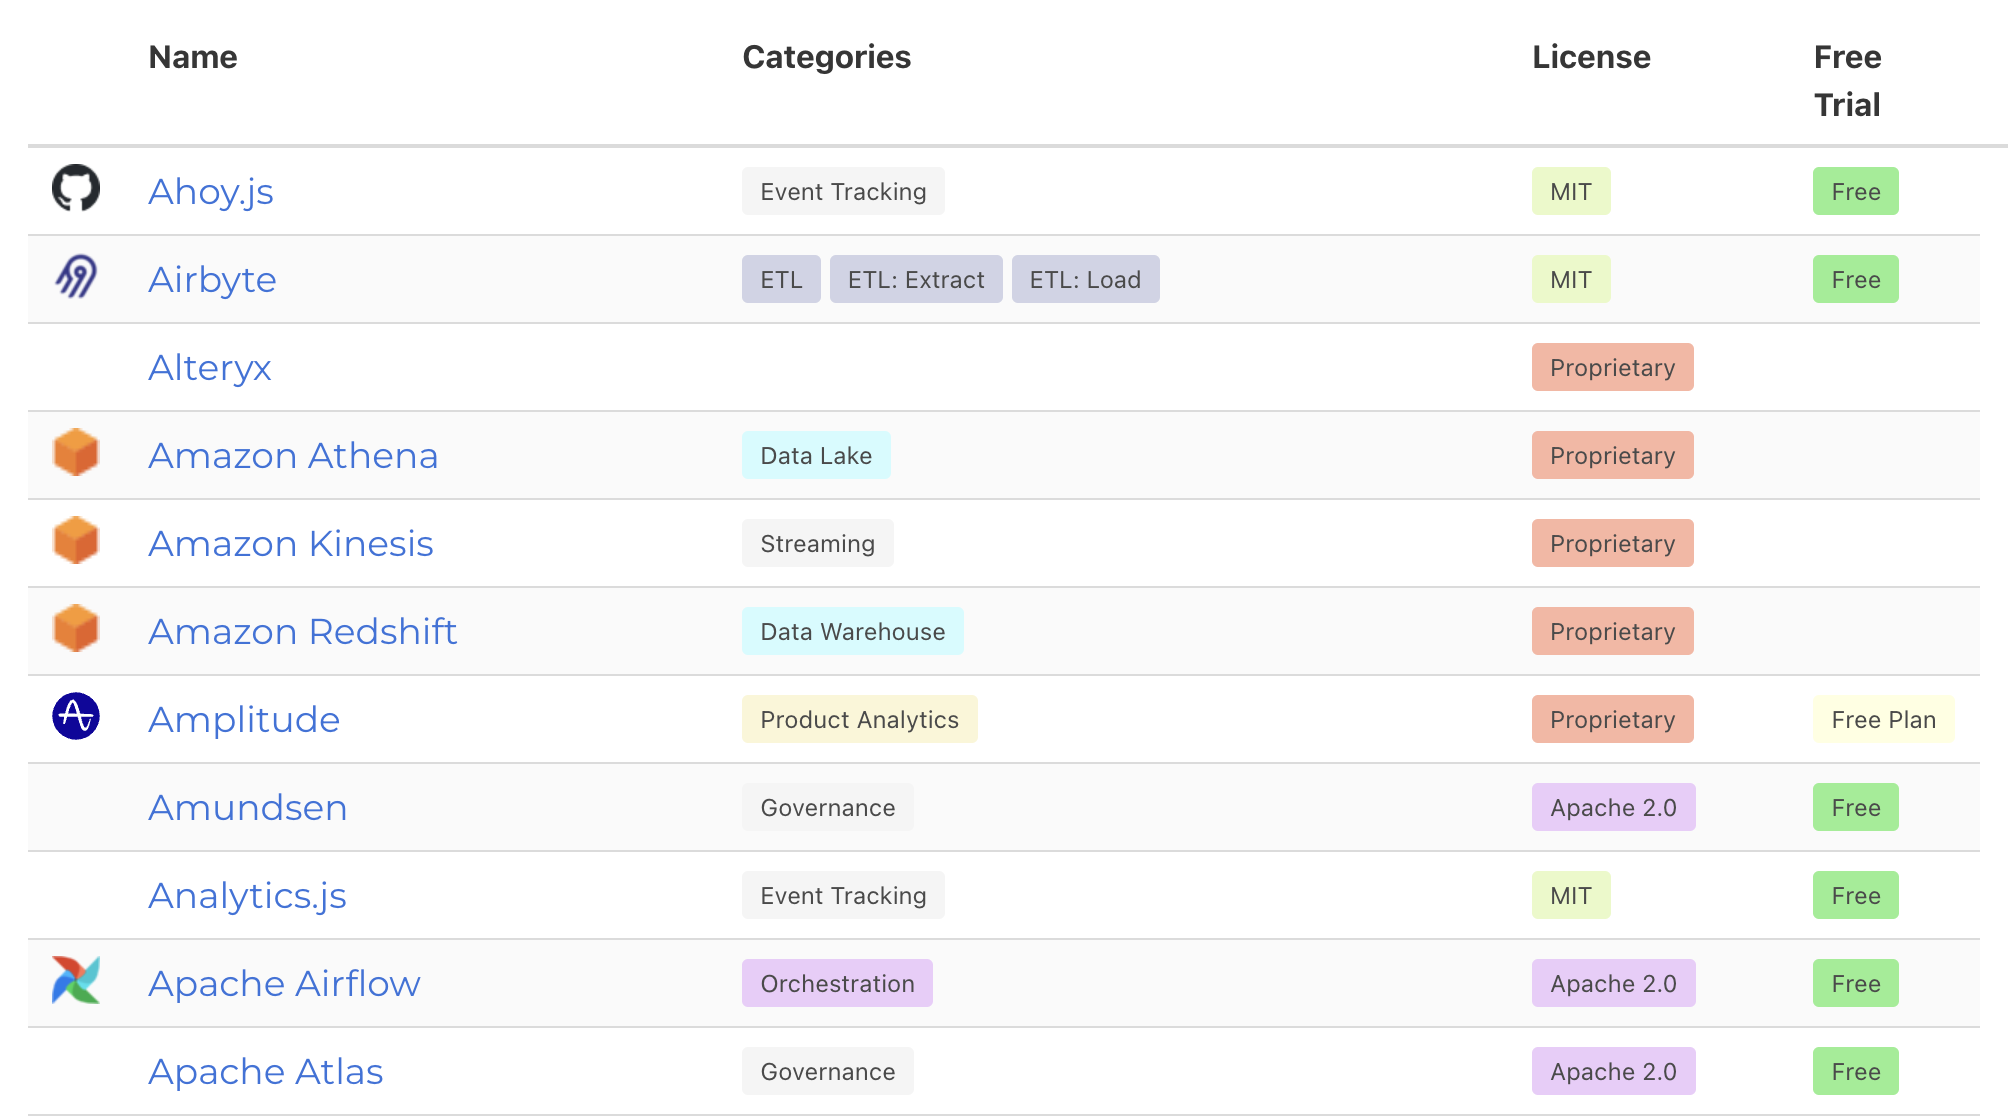
Task: Click the Categories column header
Action: [826, 57]
